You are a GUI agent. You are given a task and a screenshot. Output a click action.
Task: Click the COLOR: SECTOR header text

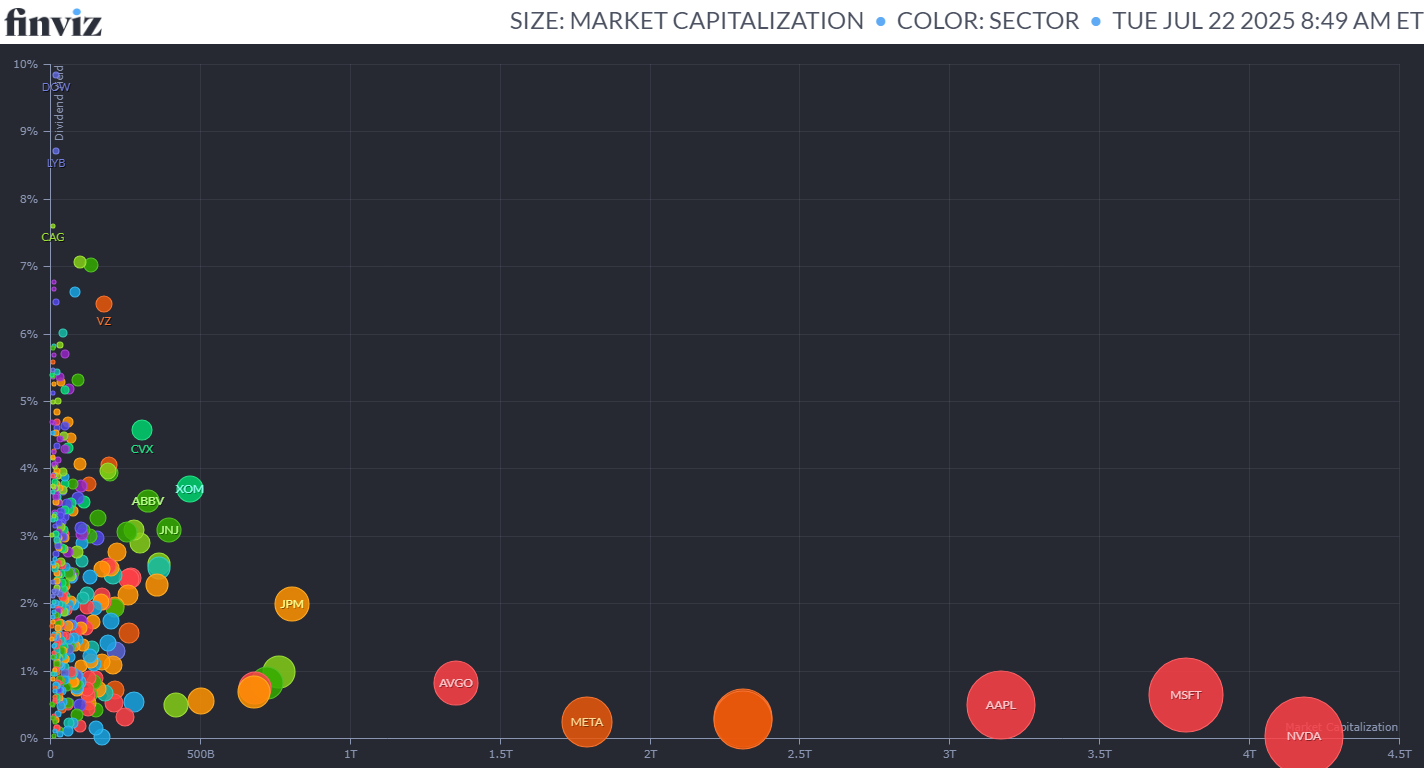pyautogui.click(x=988, y=21)
